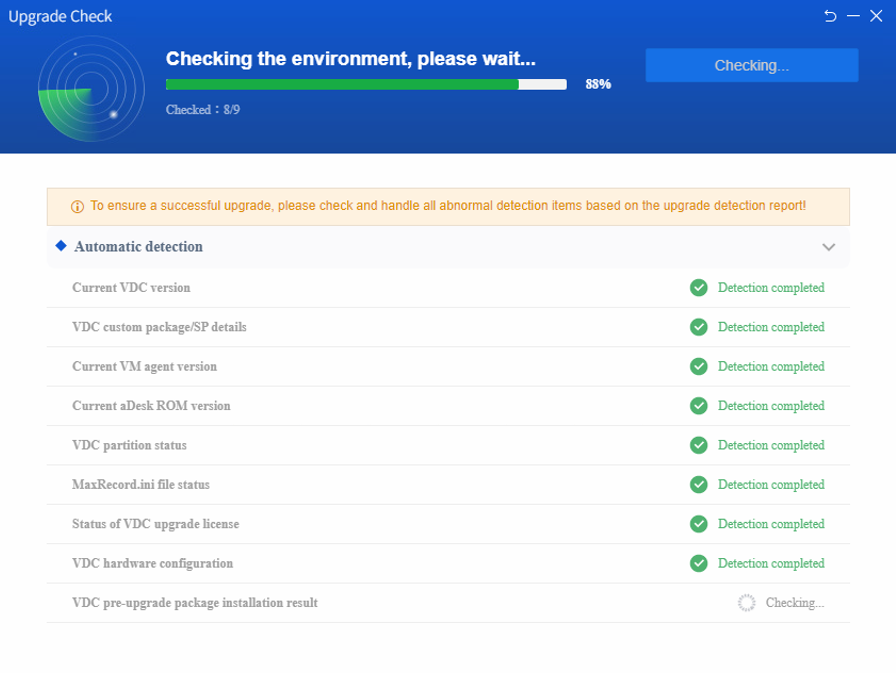Click the Checked 8/9 counter text
896x673 pixels.
tap(203, 110)
